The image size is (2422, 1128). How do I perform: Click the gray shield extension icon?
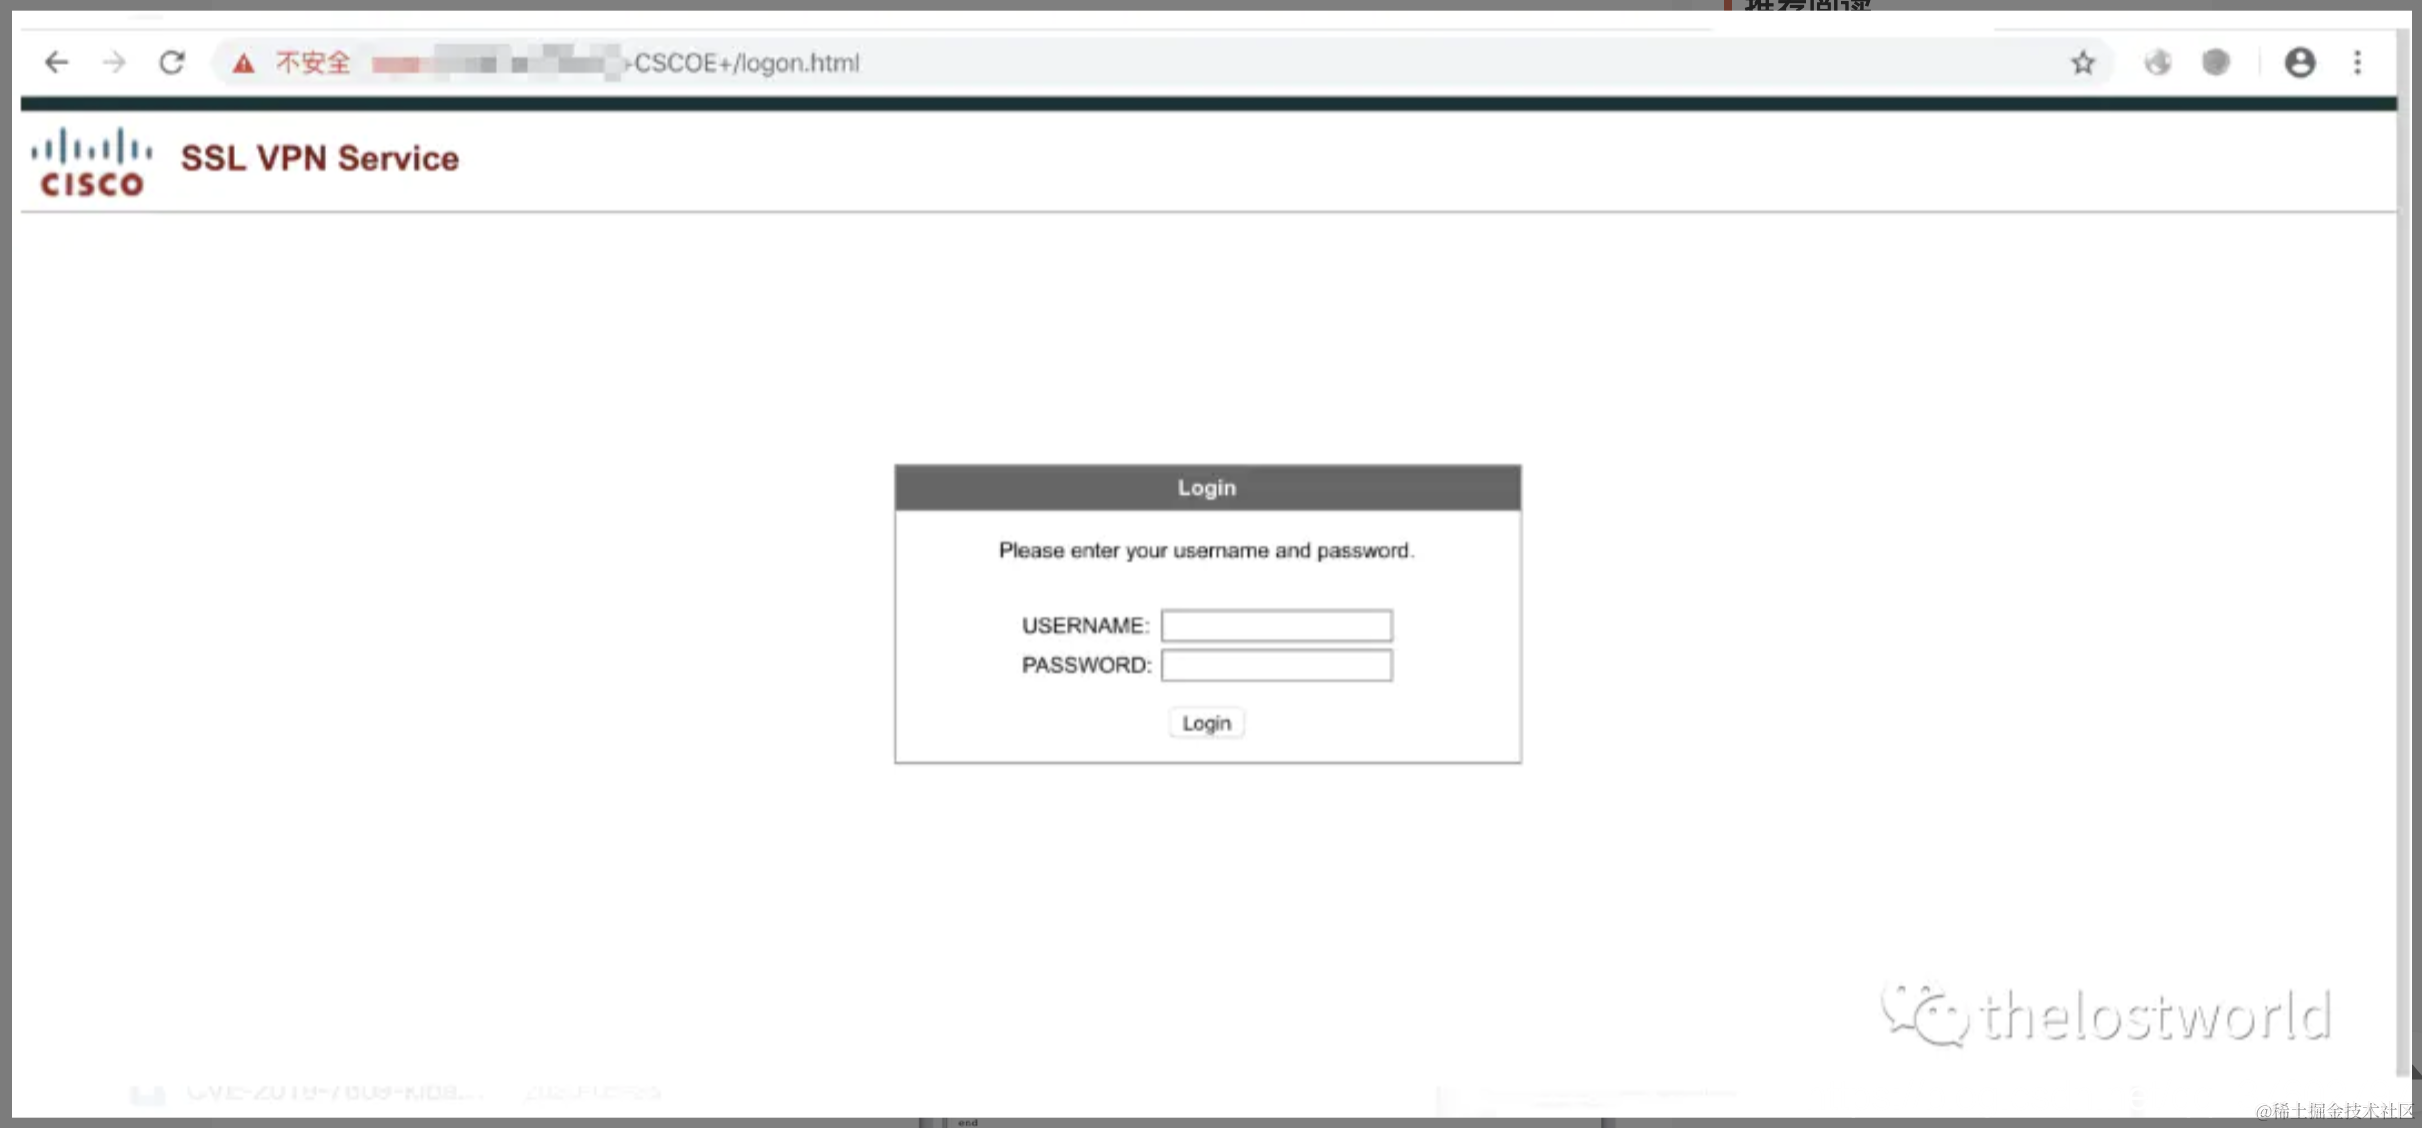pyautogui.click(x=2216, y=63)
